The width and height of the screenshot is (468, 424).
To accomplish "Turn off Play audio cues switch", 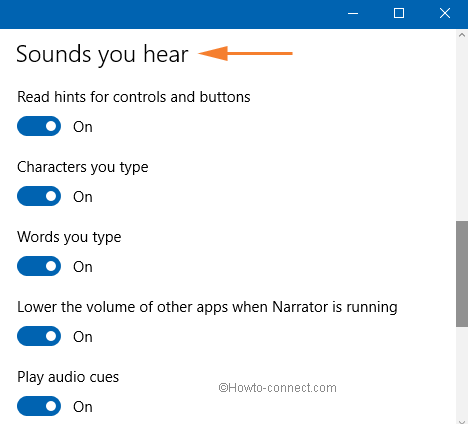I will (39, 406).
